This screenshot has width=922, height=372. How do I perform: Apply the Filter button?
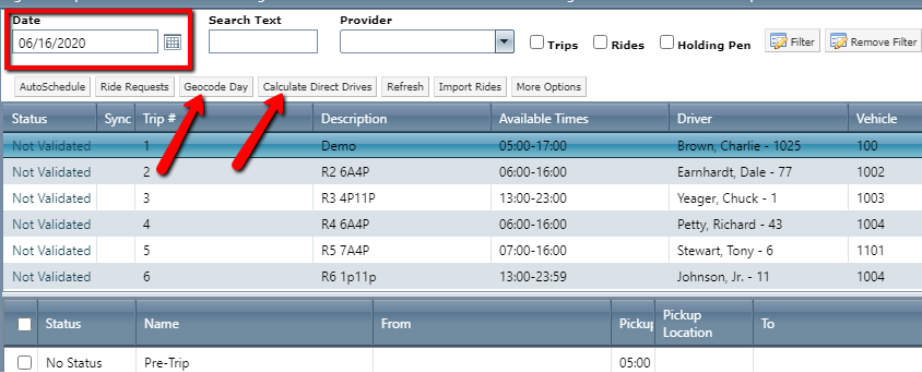[x=792, y=42]
